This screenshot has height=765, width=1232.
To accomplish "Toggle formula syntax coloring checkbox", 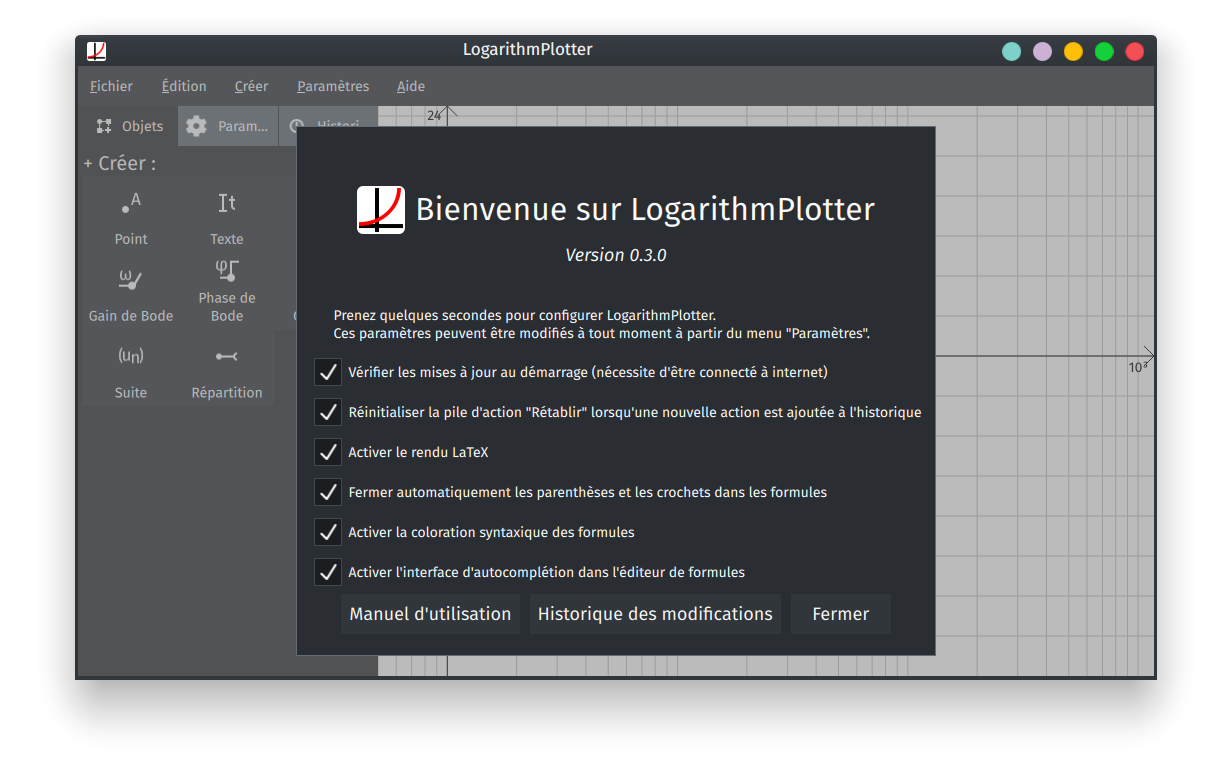I will (x=328, y=532).
